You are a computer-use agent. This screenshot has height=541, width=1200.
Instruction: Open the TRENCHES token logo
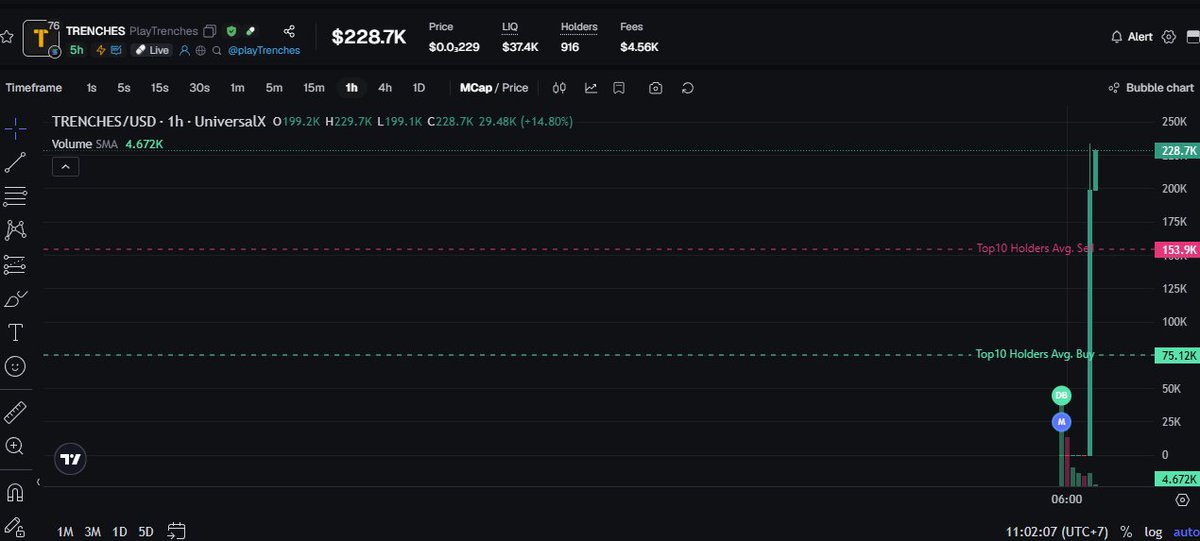pos(41,39)
